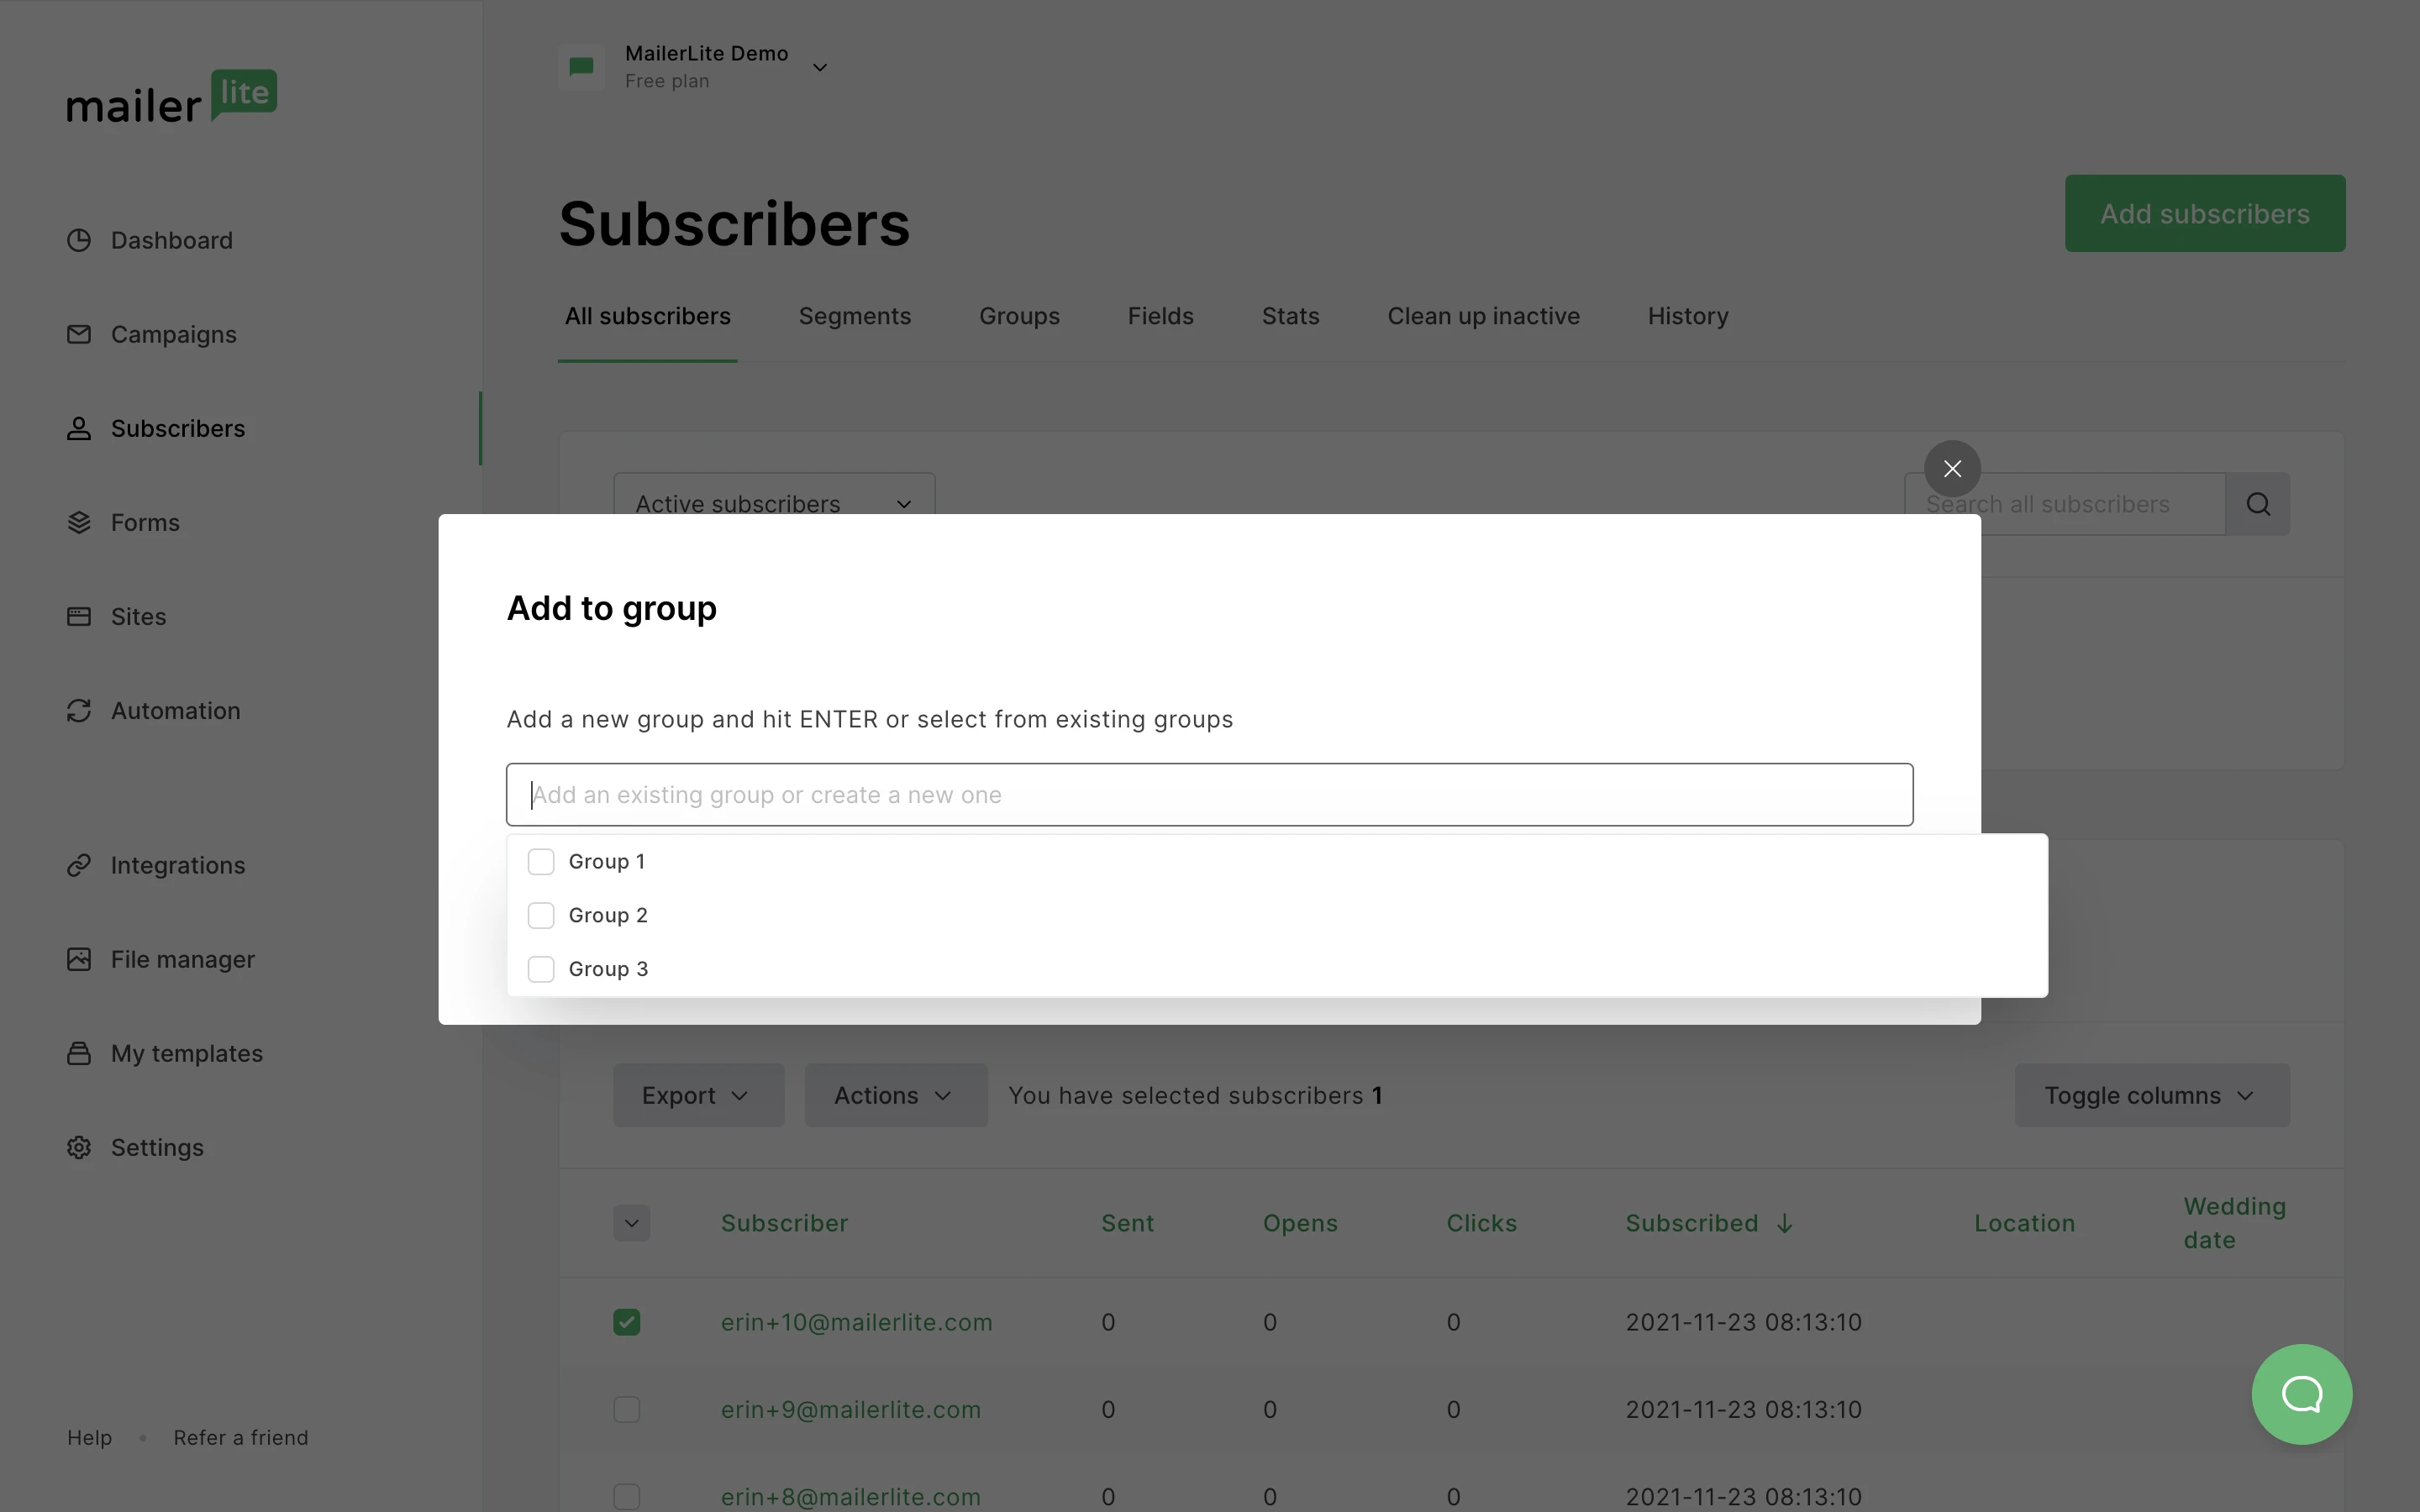Click the Settings gear icon
This screenshot has height=1512, width=2420.
(x=79, y=1147)
